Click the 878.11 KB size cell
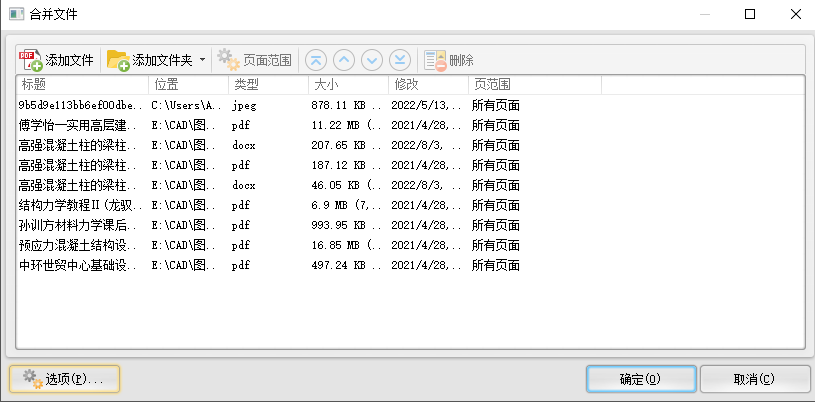The height and width of the screenshot is (402, 815). [x=347, y=106]
